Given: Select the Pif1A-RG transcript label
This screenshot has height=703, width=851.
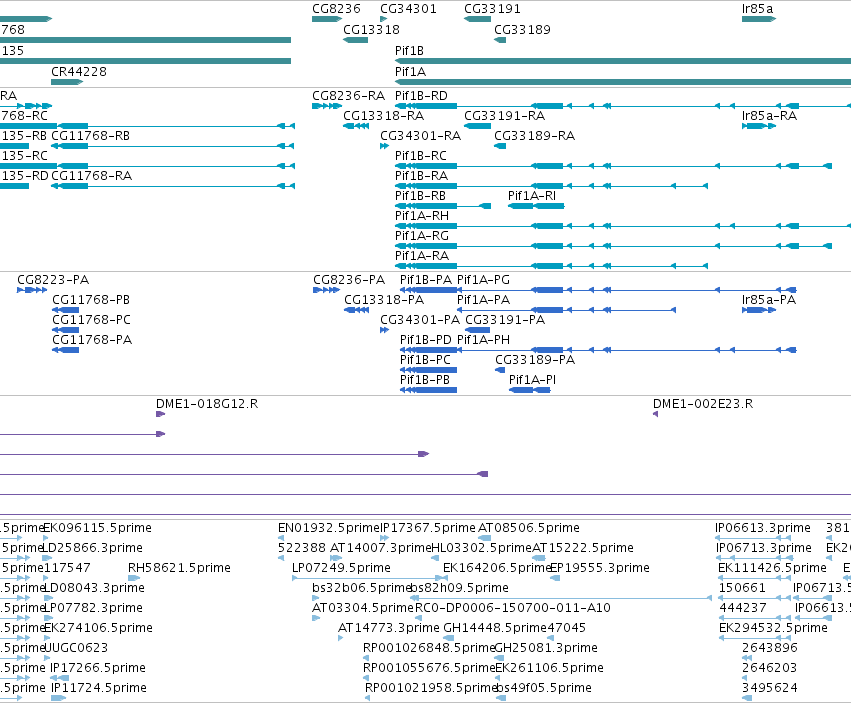Looking at the screenshot, I should click(422, 236).
